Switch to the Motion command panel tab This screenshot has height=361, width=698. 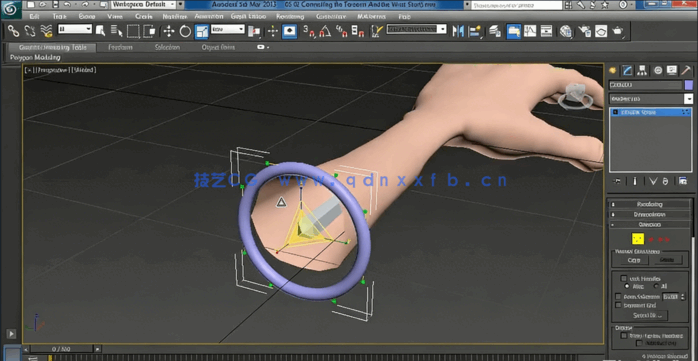tap(657, 70)
